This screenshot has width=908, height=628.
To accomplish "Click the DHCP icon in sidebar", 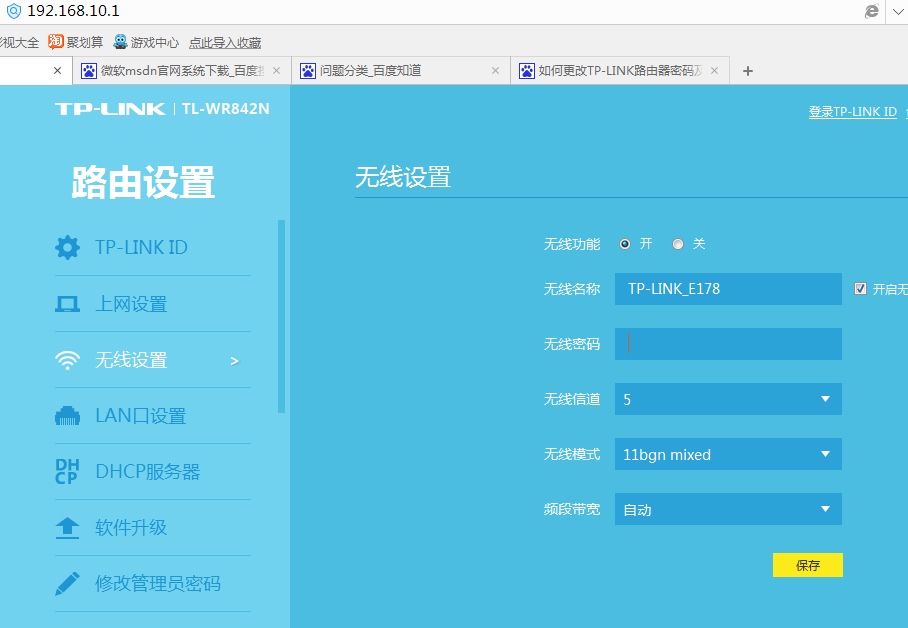I will [x=67, y=472].
